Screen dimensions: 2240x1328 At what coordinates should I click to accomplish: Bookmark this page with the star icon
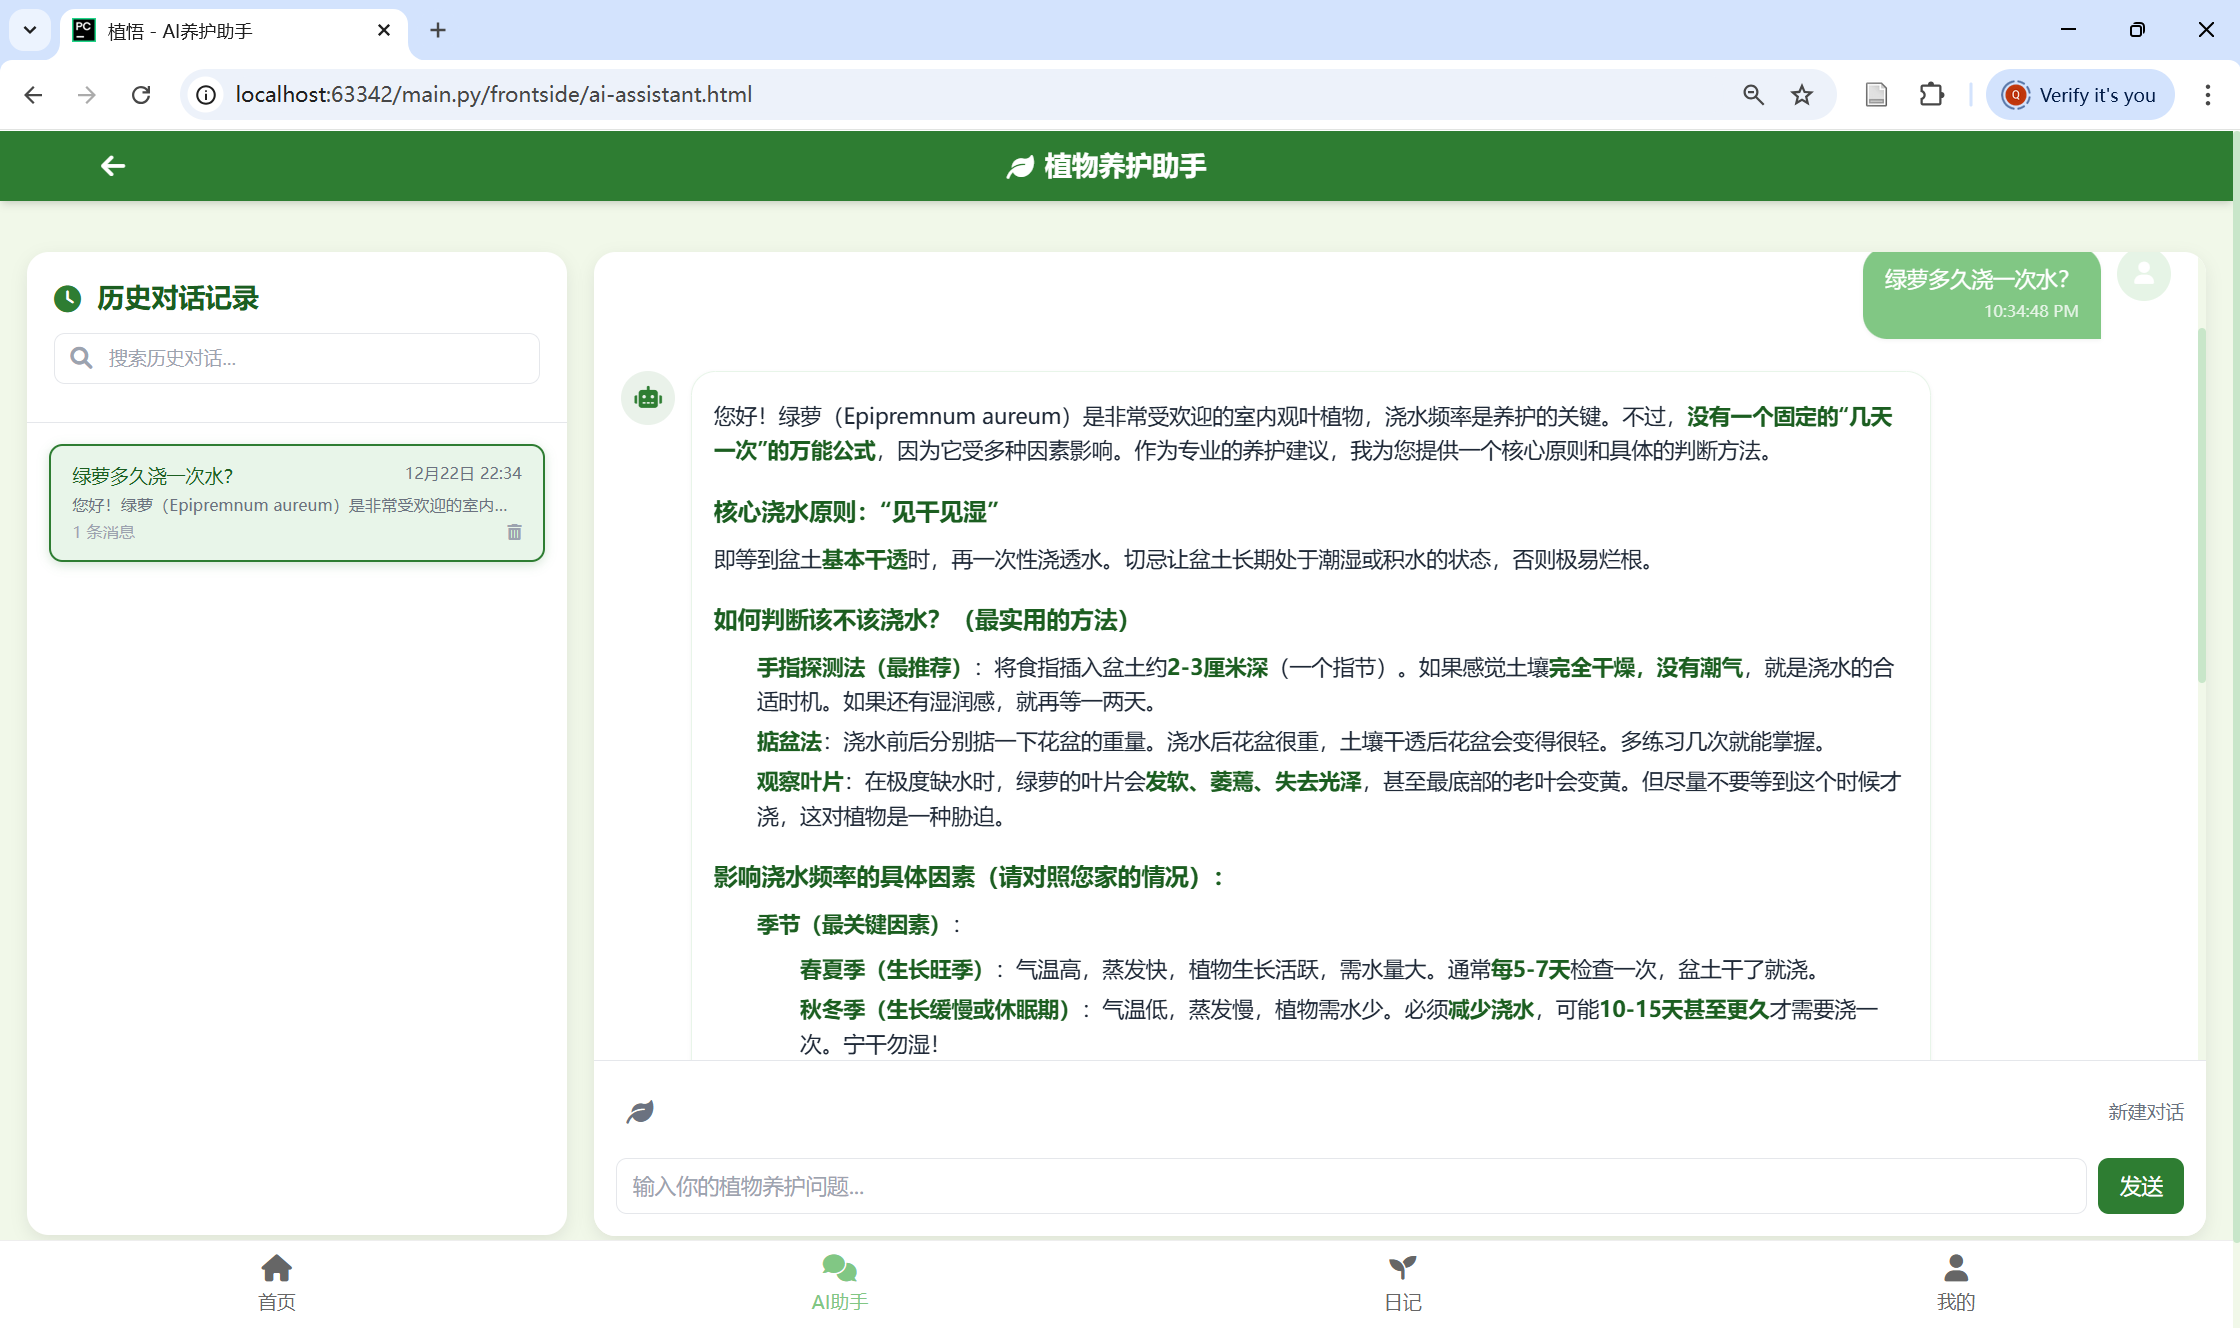(x=1802, y=95)
